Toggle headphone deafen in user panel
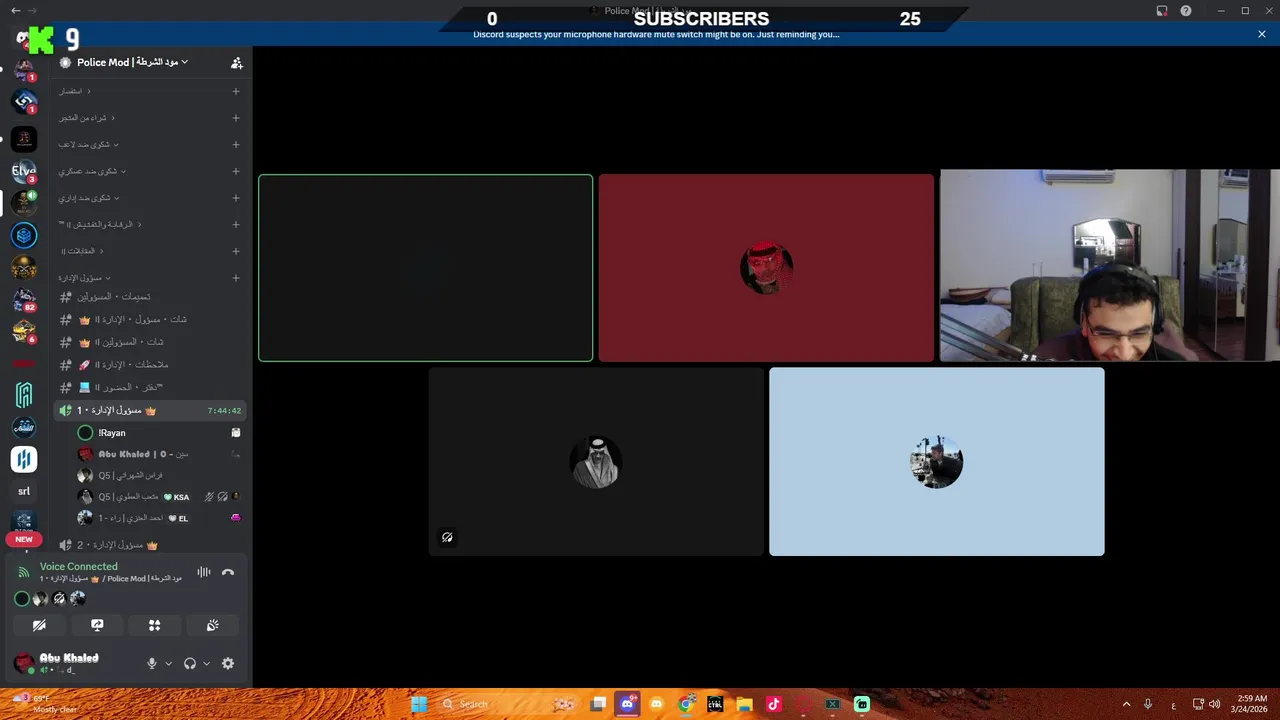This screenshot has height=720, width=1280. click(x=190, y=664)
